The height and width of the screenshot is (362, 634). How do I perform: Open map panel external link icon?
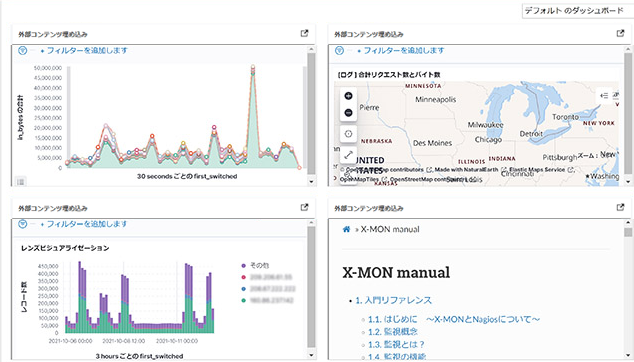(620, 34)
